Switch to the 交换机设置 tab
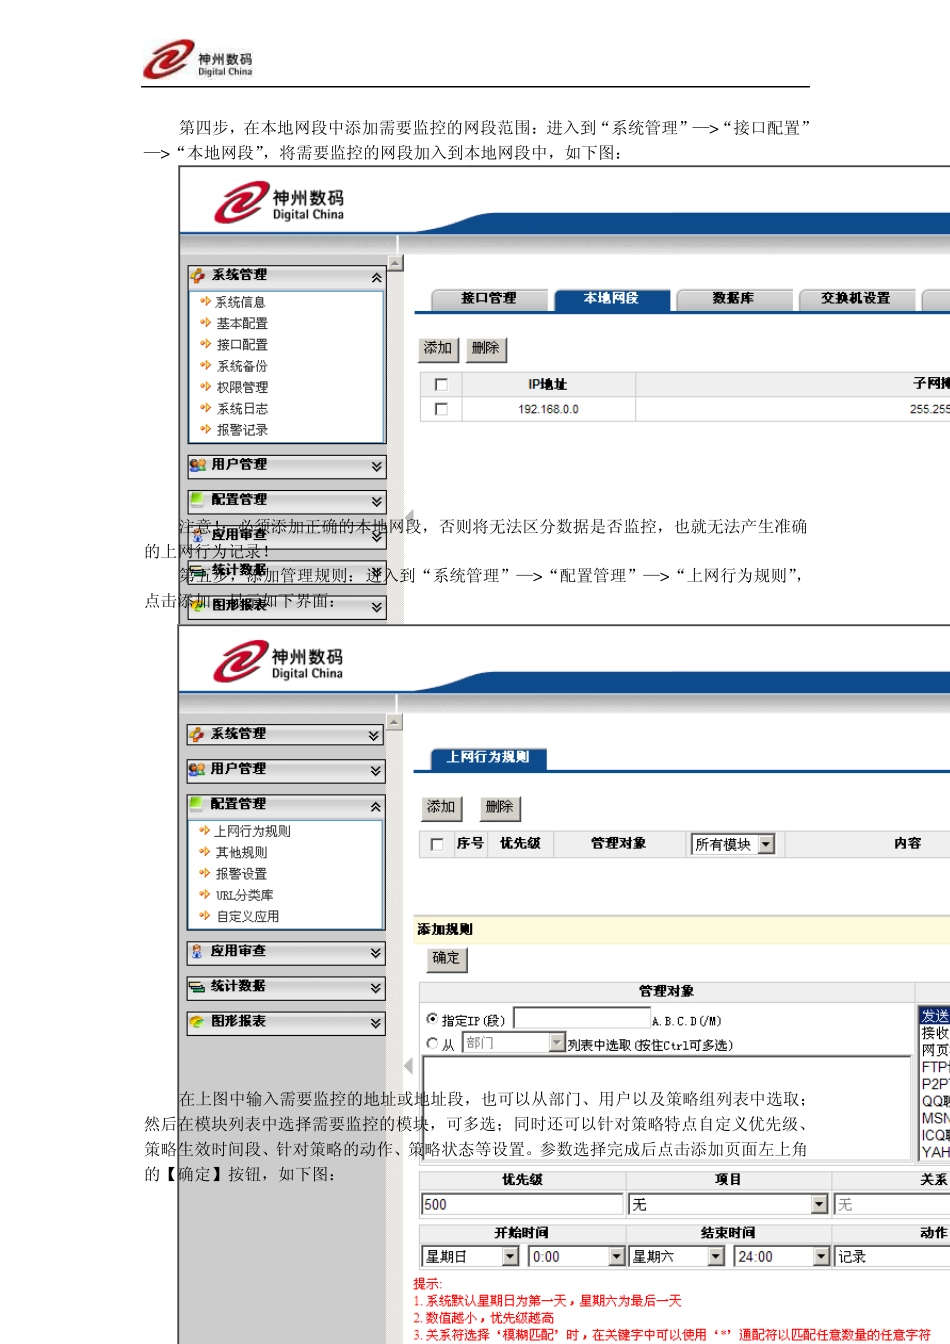 [x=856, y=299]
